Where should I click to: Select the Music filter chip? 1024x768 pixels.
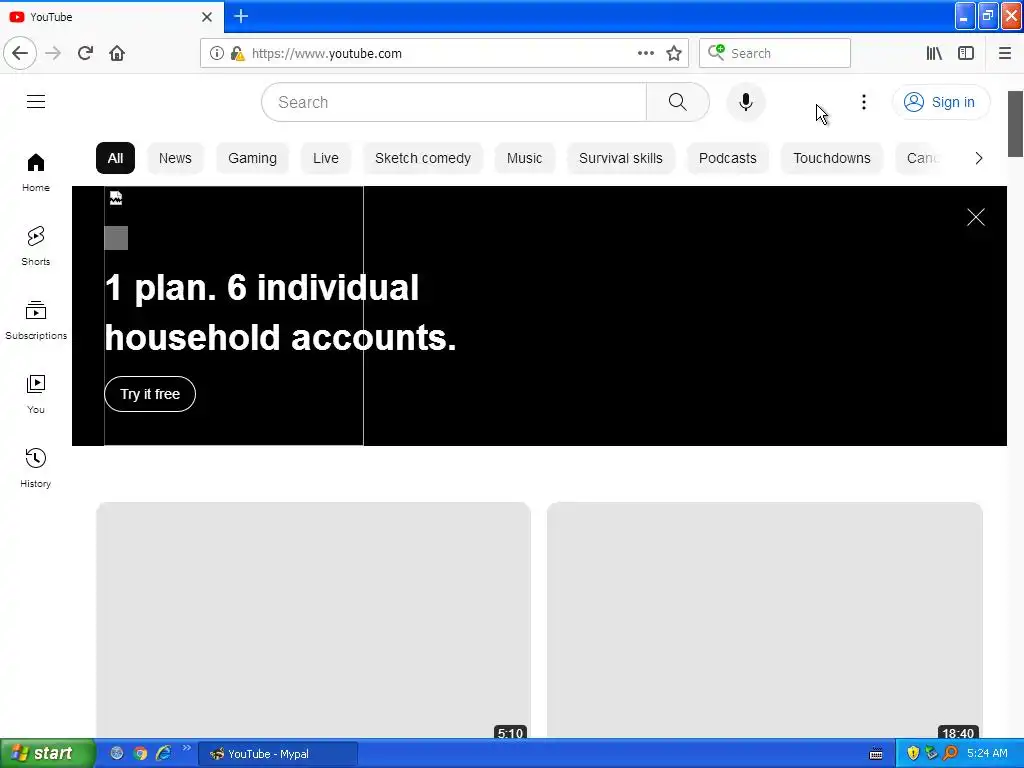[x=524, y=158]
